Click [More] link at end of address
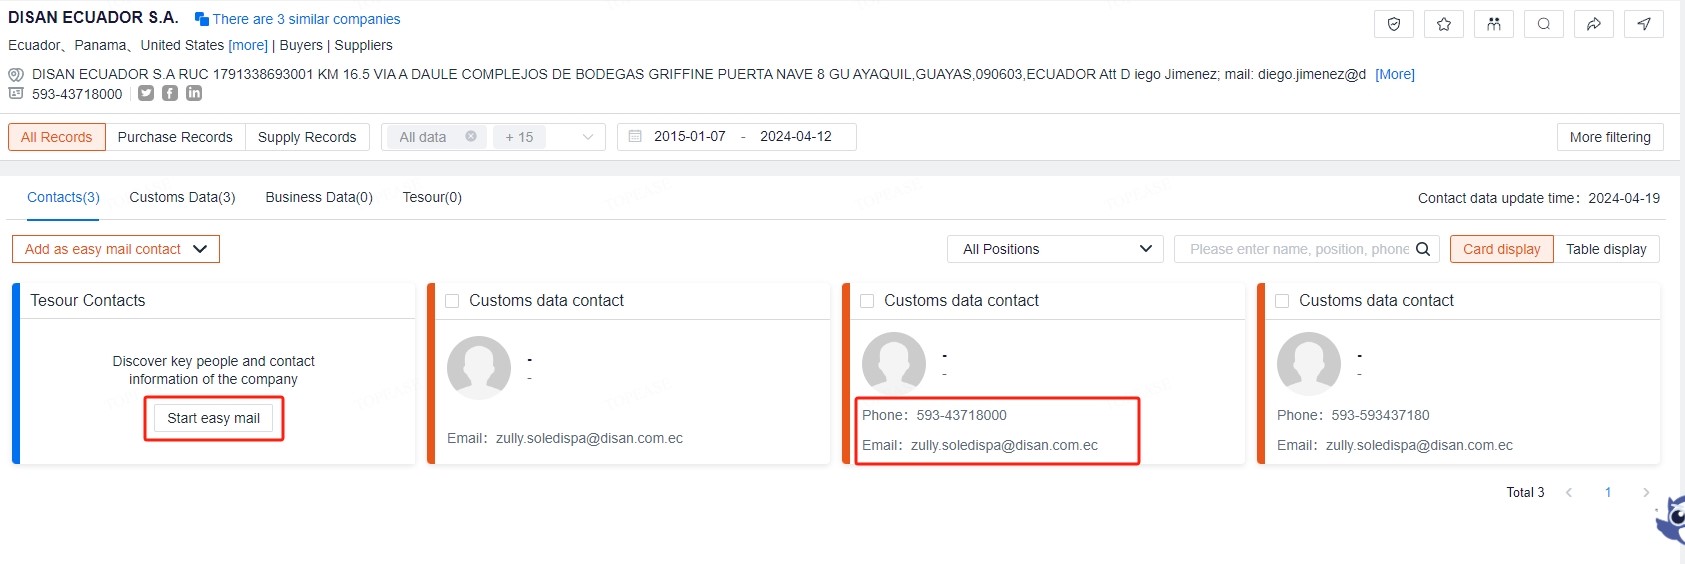Image resolution: width=1685 pixels, height=564 pixels. click(x=1395, y=74)
